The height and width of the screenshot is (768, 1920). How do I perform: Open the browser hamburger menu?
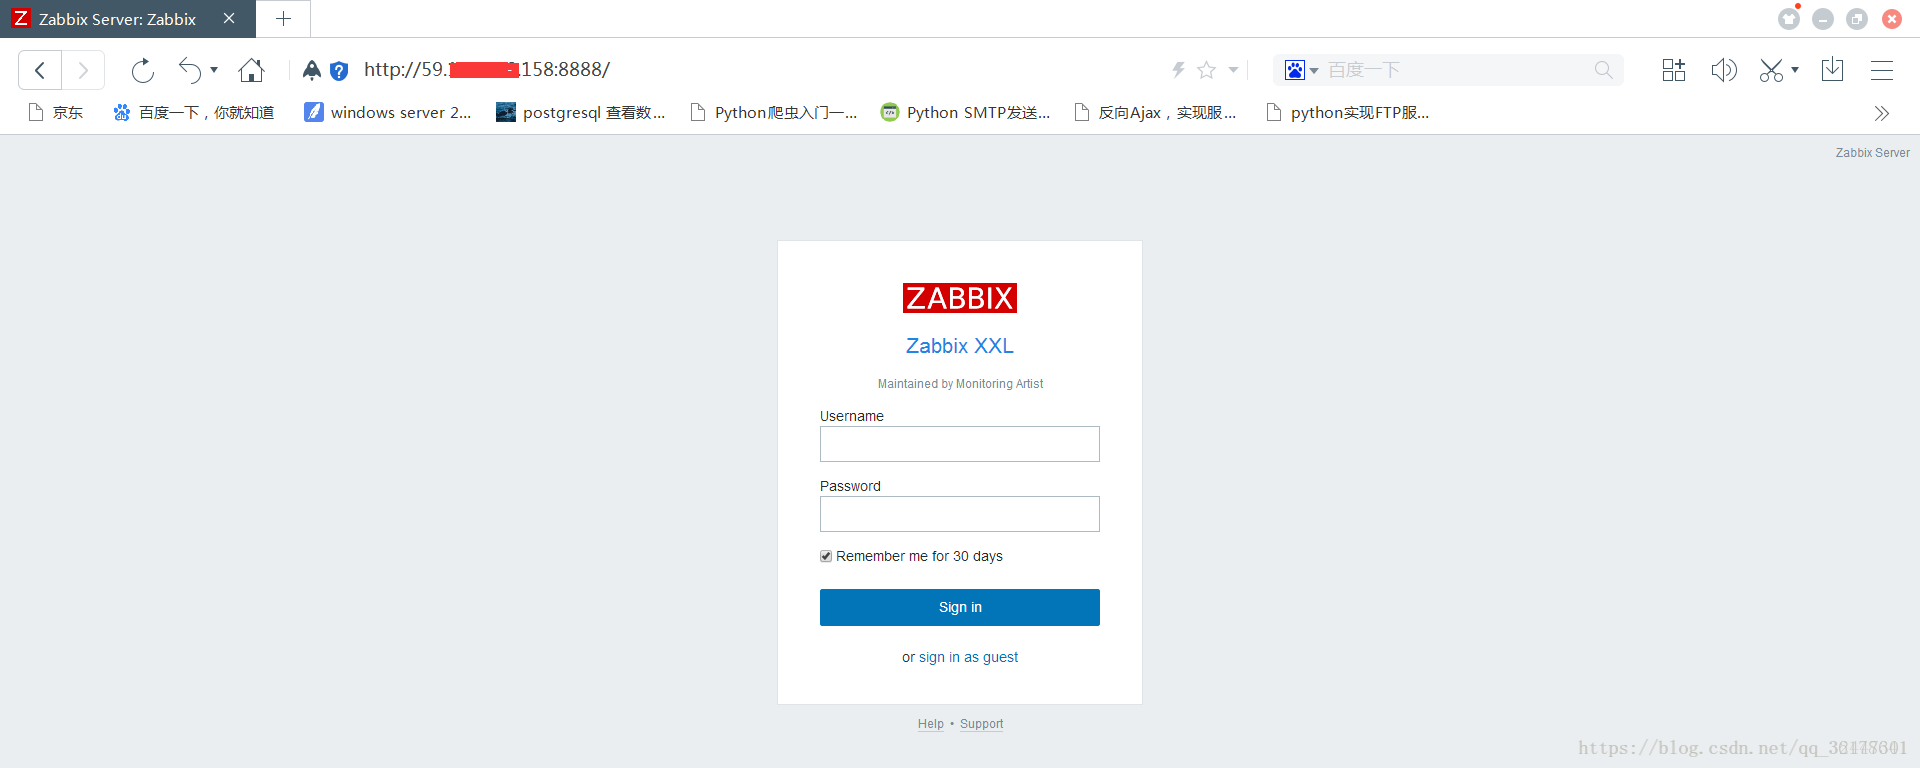(1882, 70)
